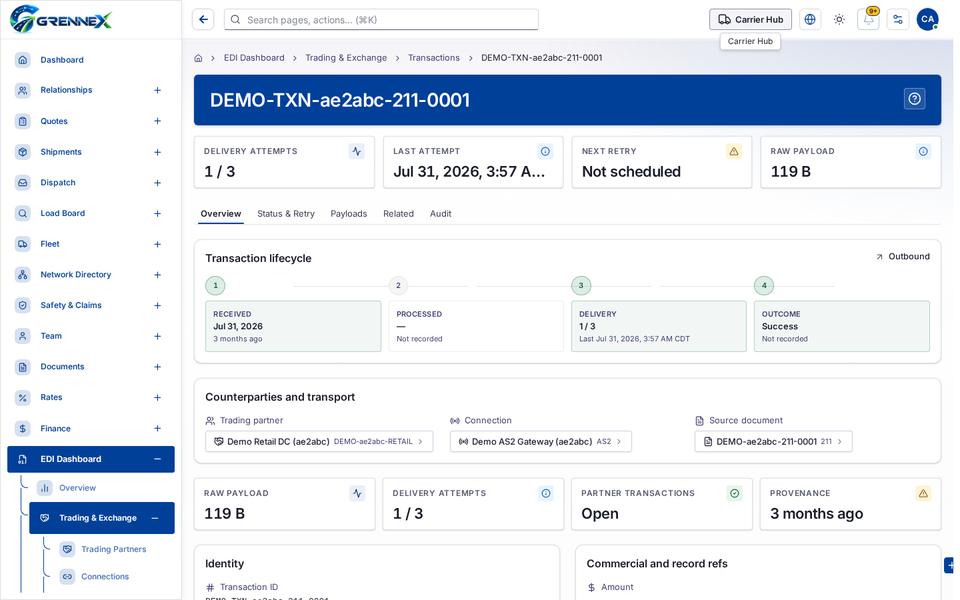Image resolution: width=960 pixels, height=600 pixels.
Task: Click the home breadcrumb icon
Action: click(198, 58)
